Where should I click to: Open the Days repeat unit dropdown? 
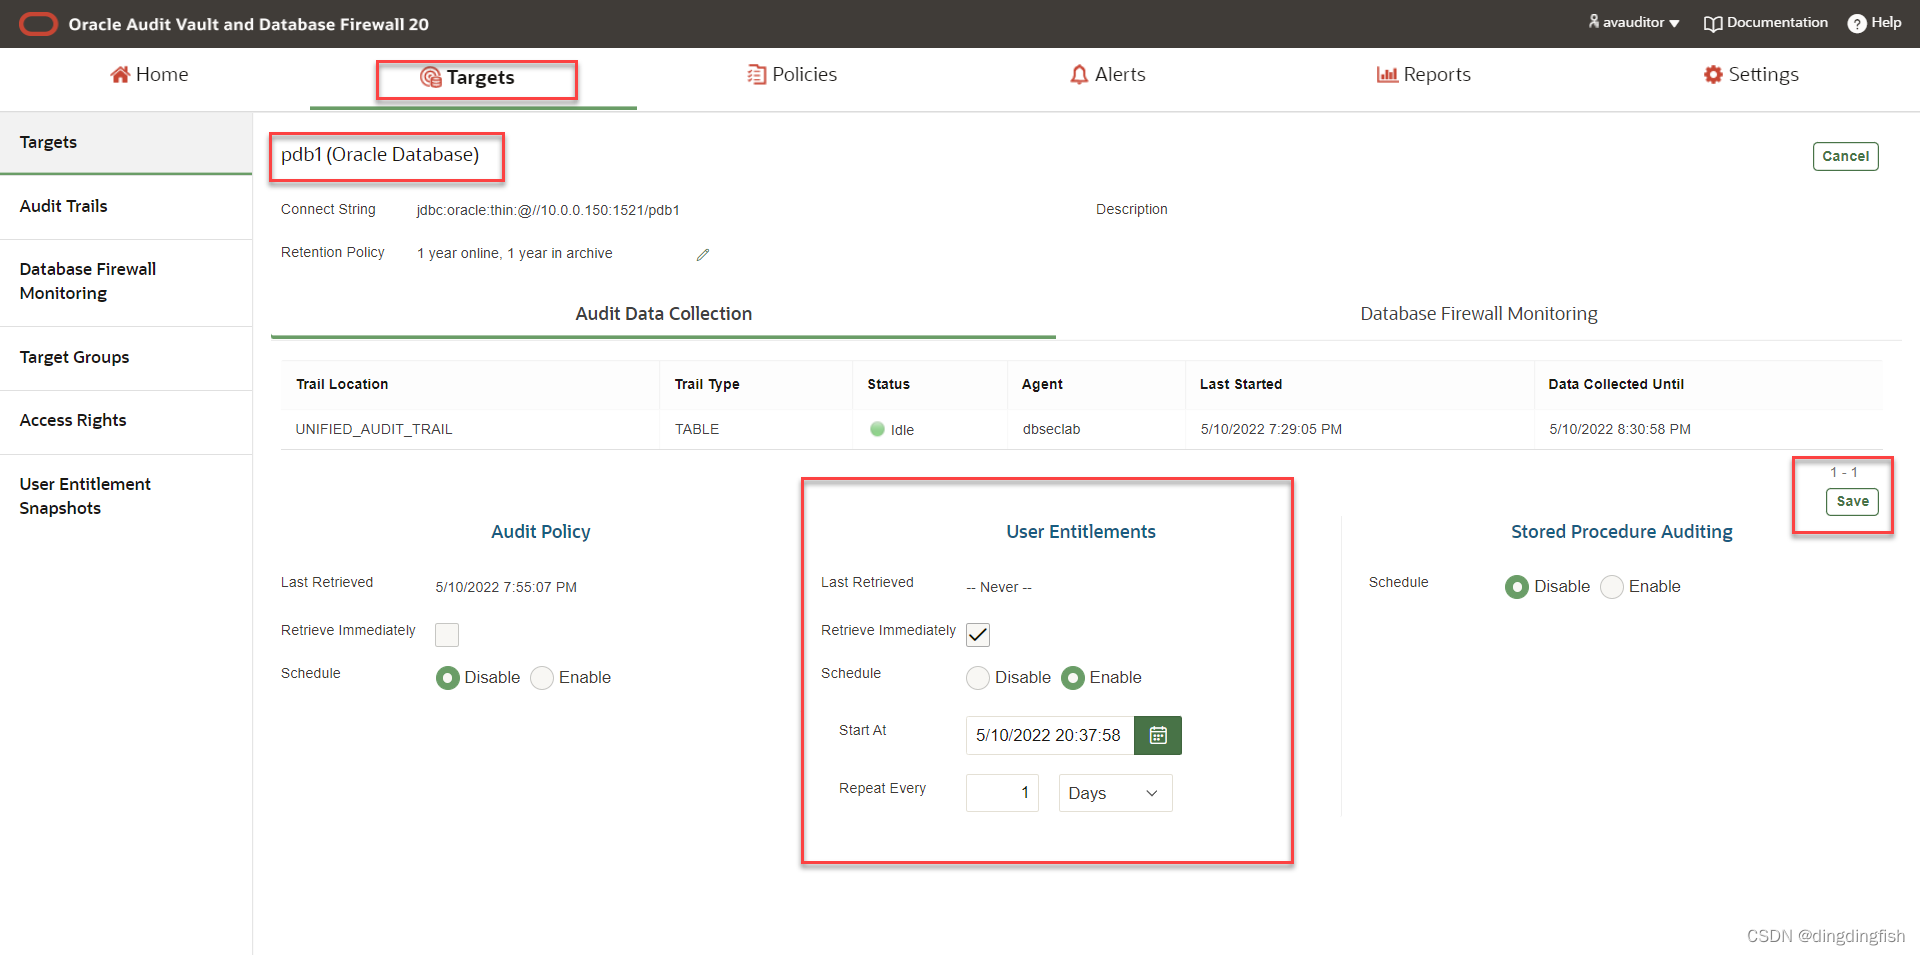1115,794
